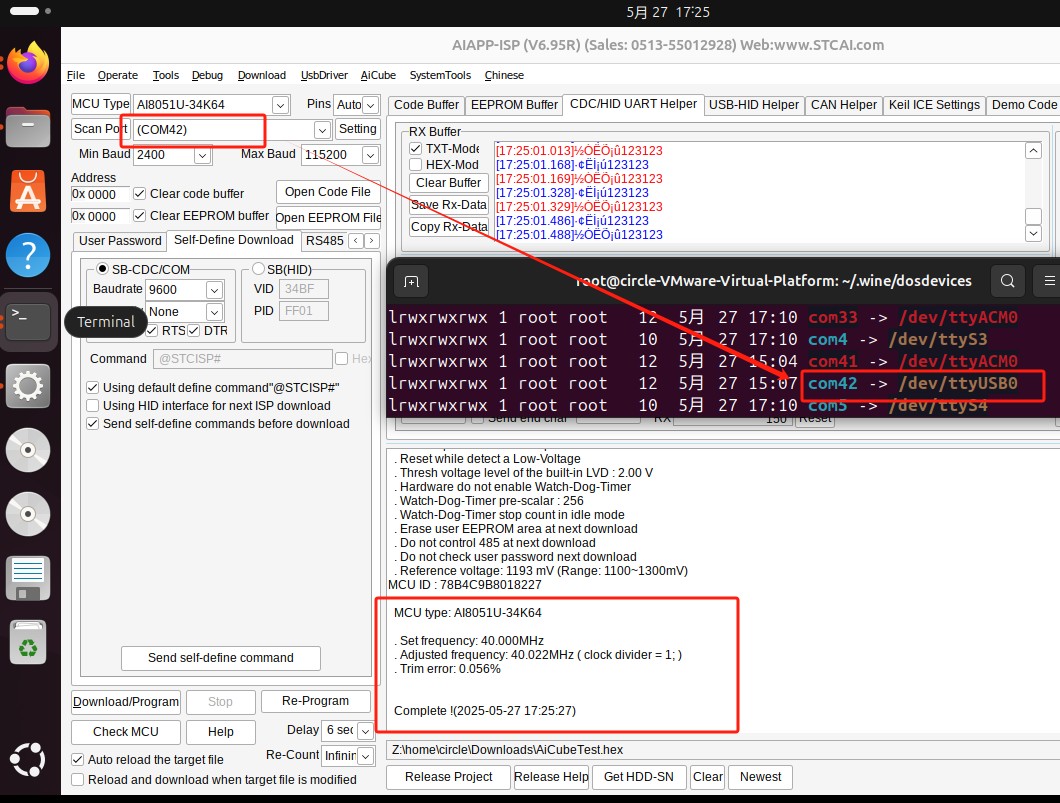
Task: Click the search icon in the Terminal header
Action: point(1007,281)
